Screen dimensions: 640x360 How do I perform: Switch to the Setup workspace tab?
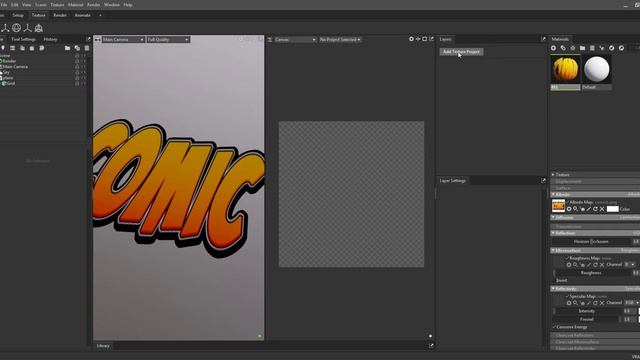pos(18,15)
